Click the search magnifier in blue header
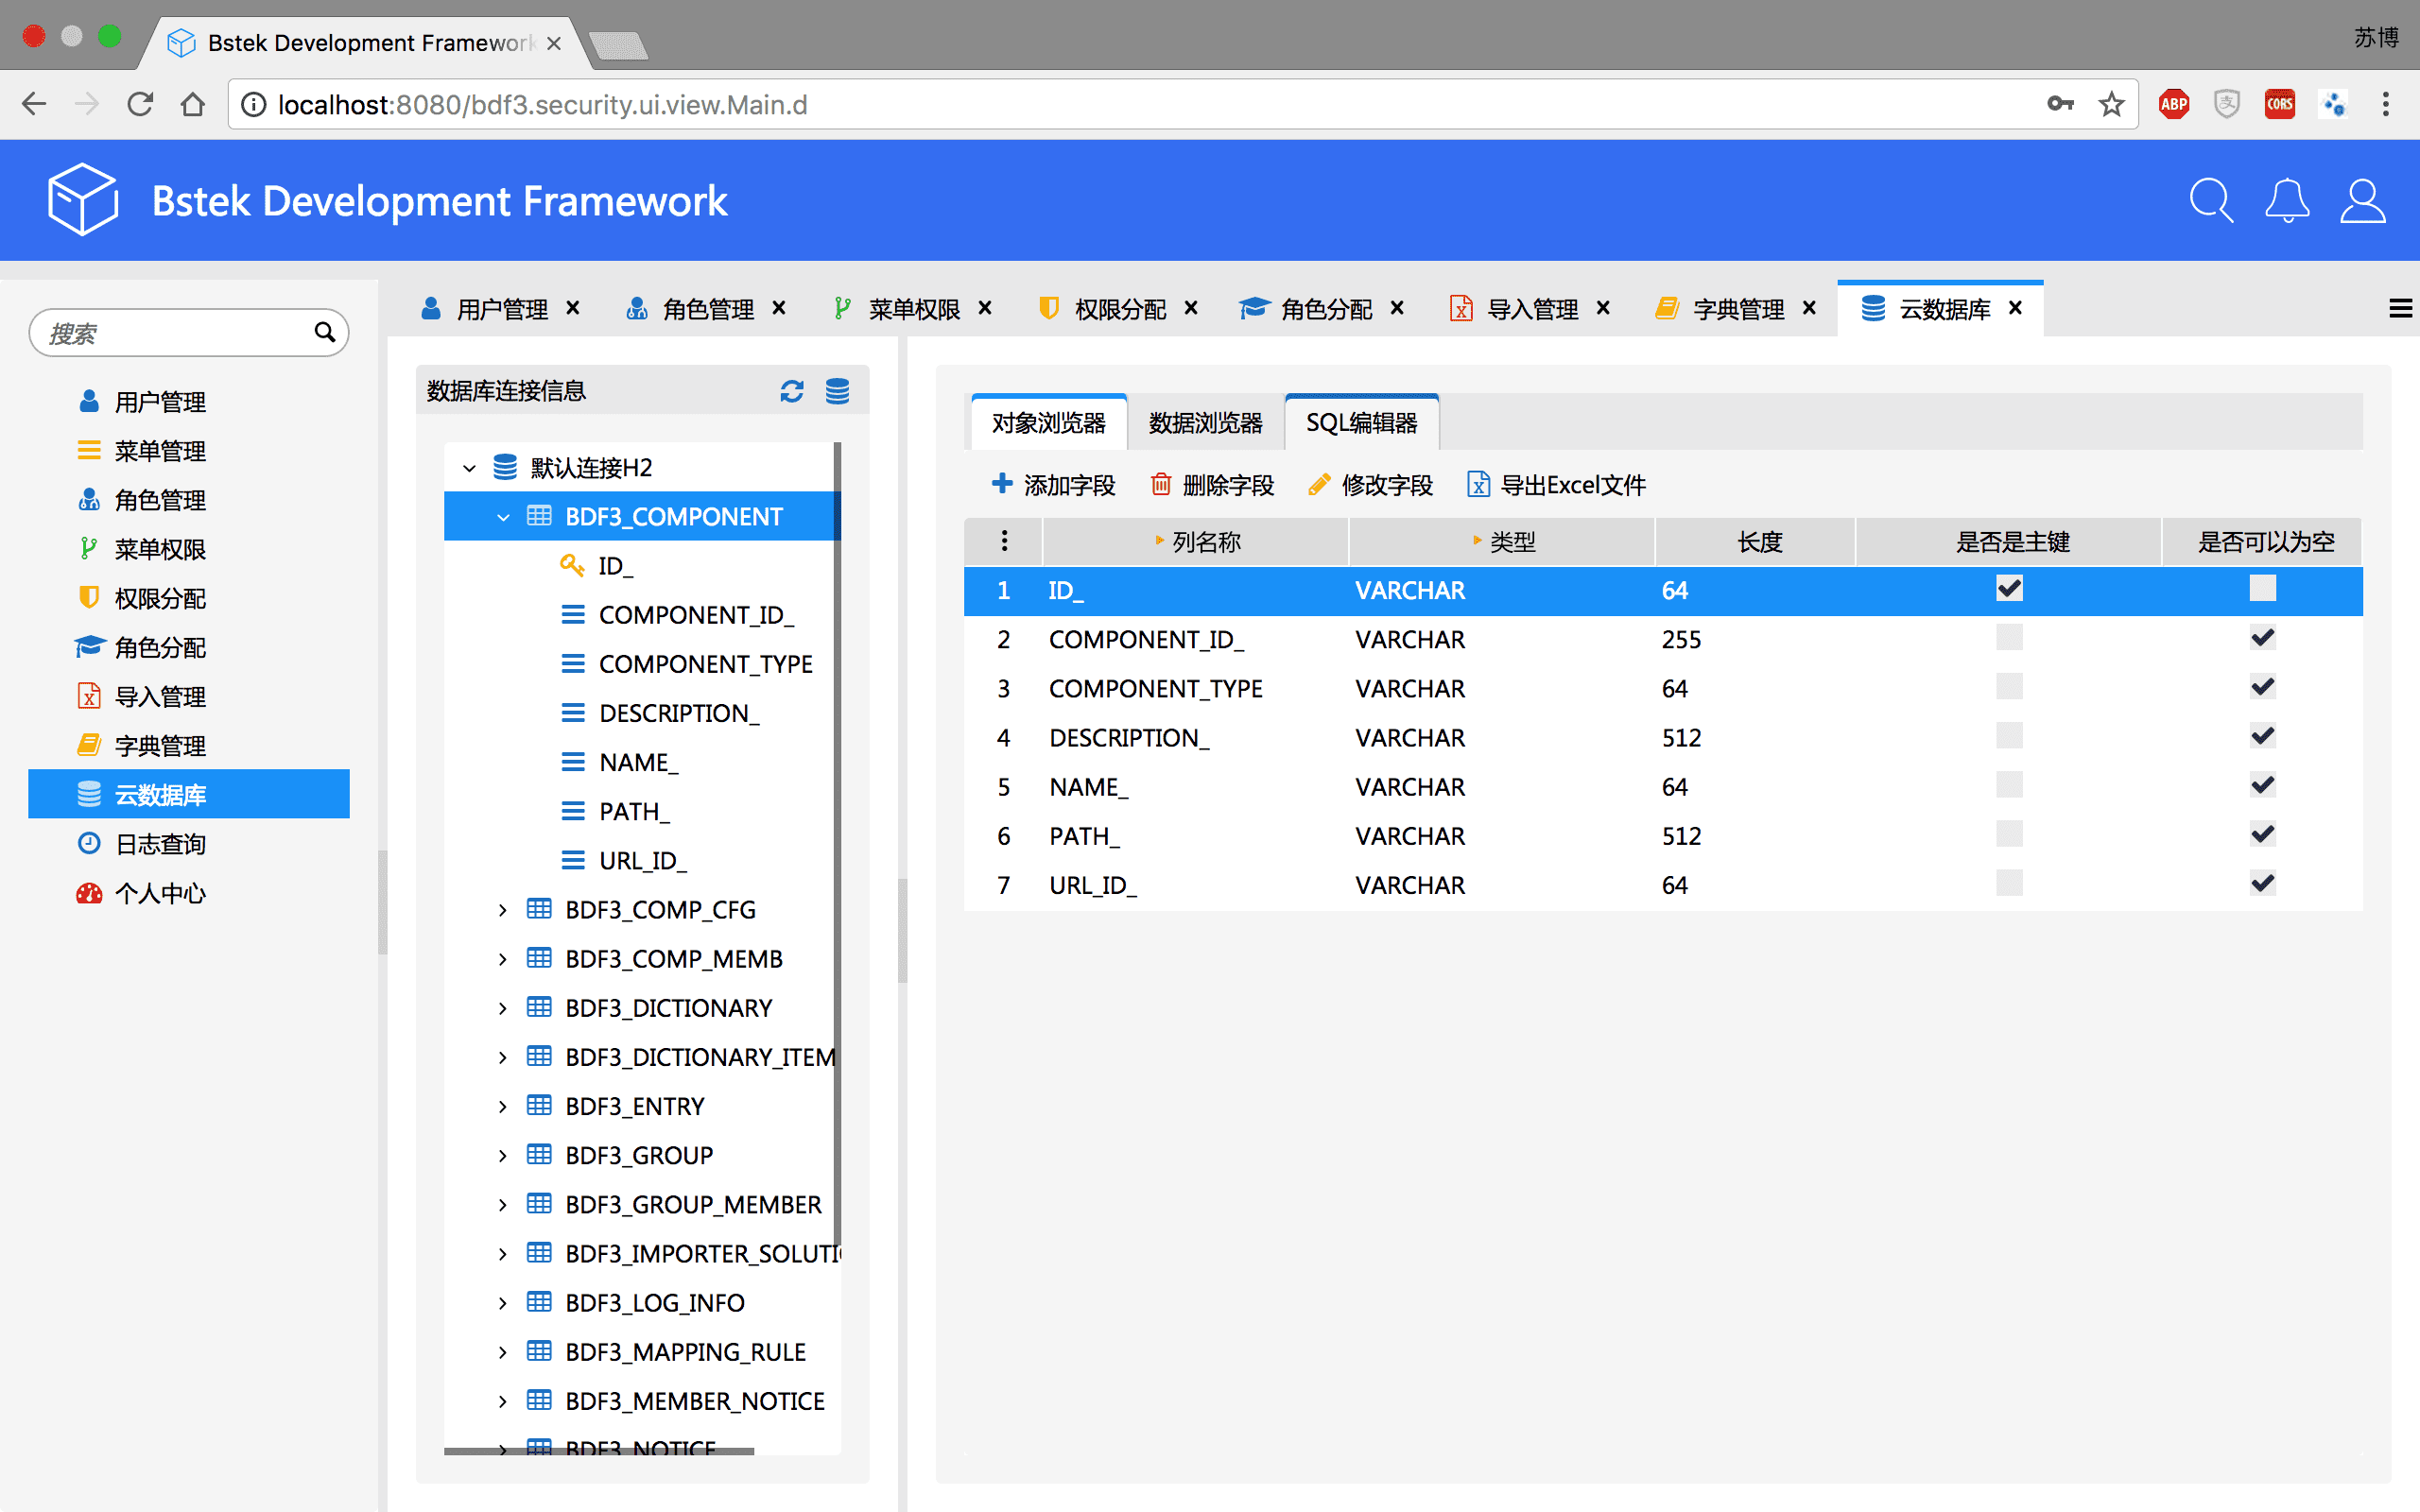The image size is (2420, 1512). pyautogui.click(x=2210, y=201)
